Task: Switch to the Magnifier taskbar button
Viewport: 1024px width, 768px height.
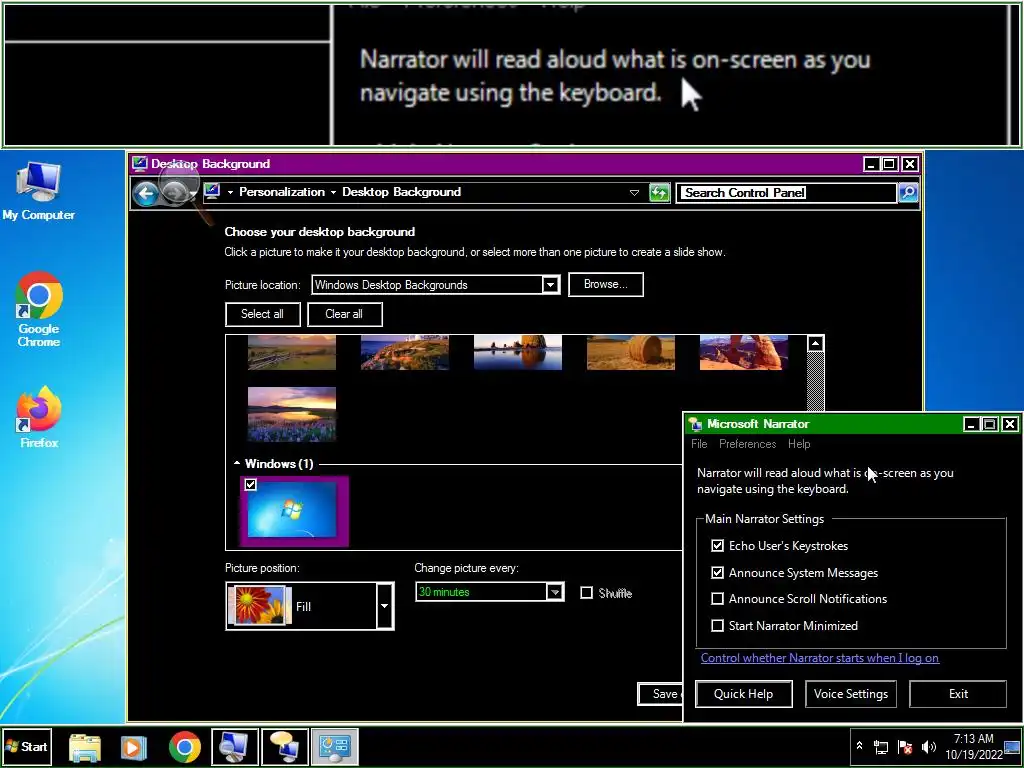Action: pos(235,746)
